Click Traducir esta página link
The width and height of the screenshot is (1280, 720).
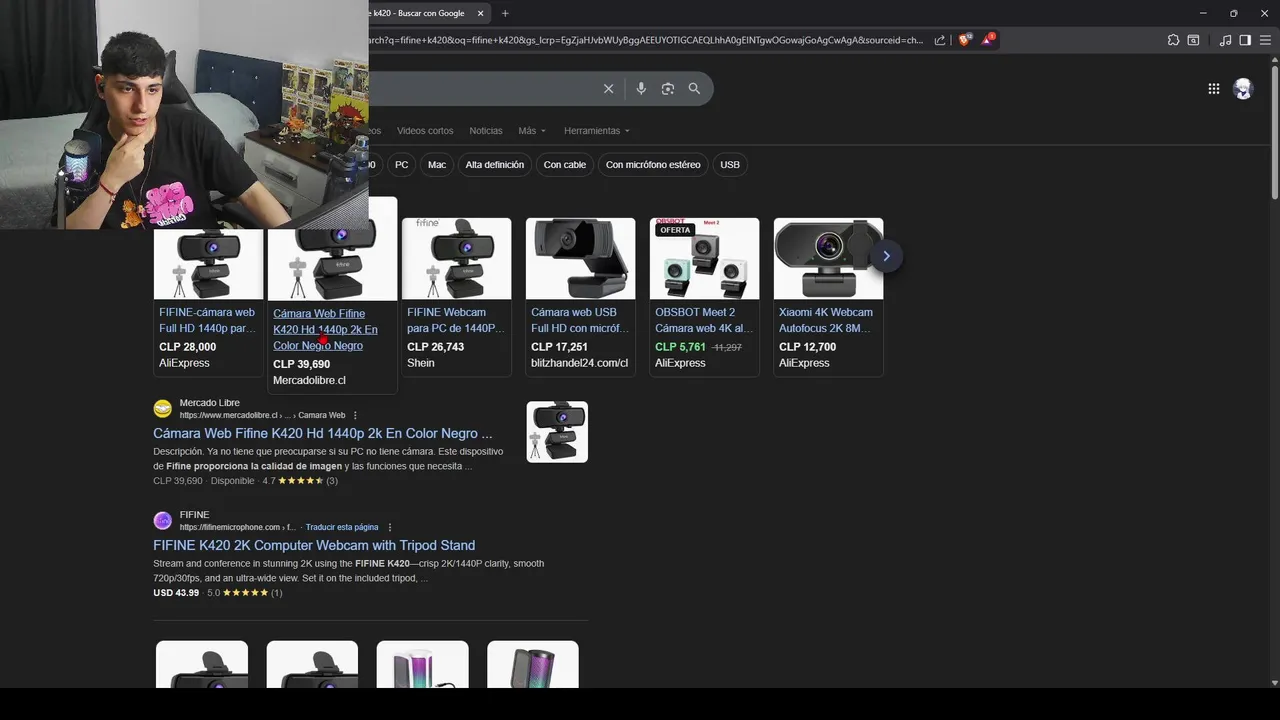pos(342,527)
